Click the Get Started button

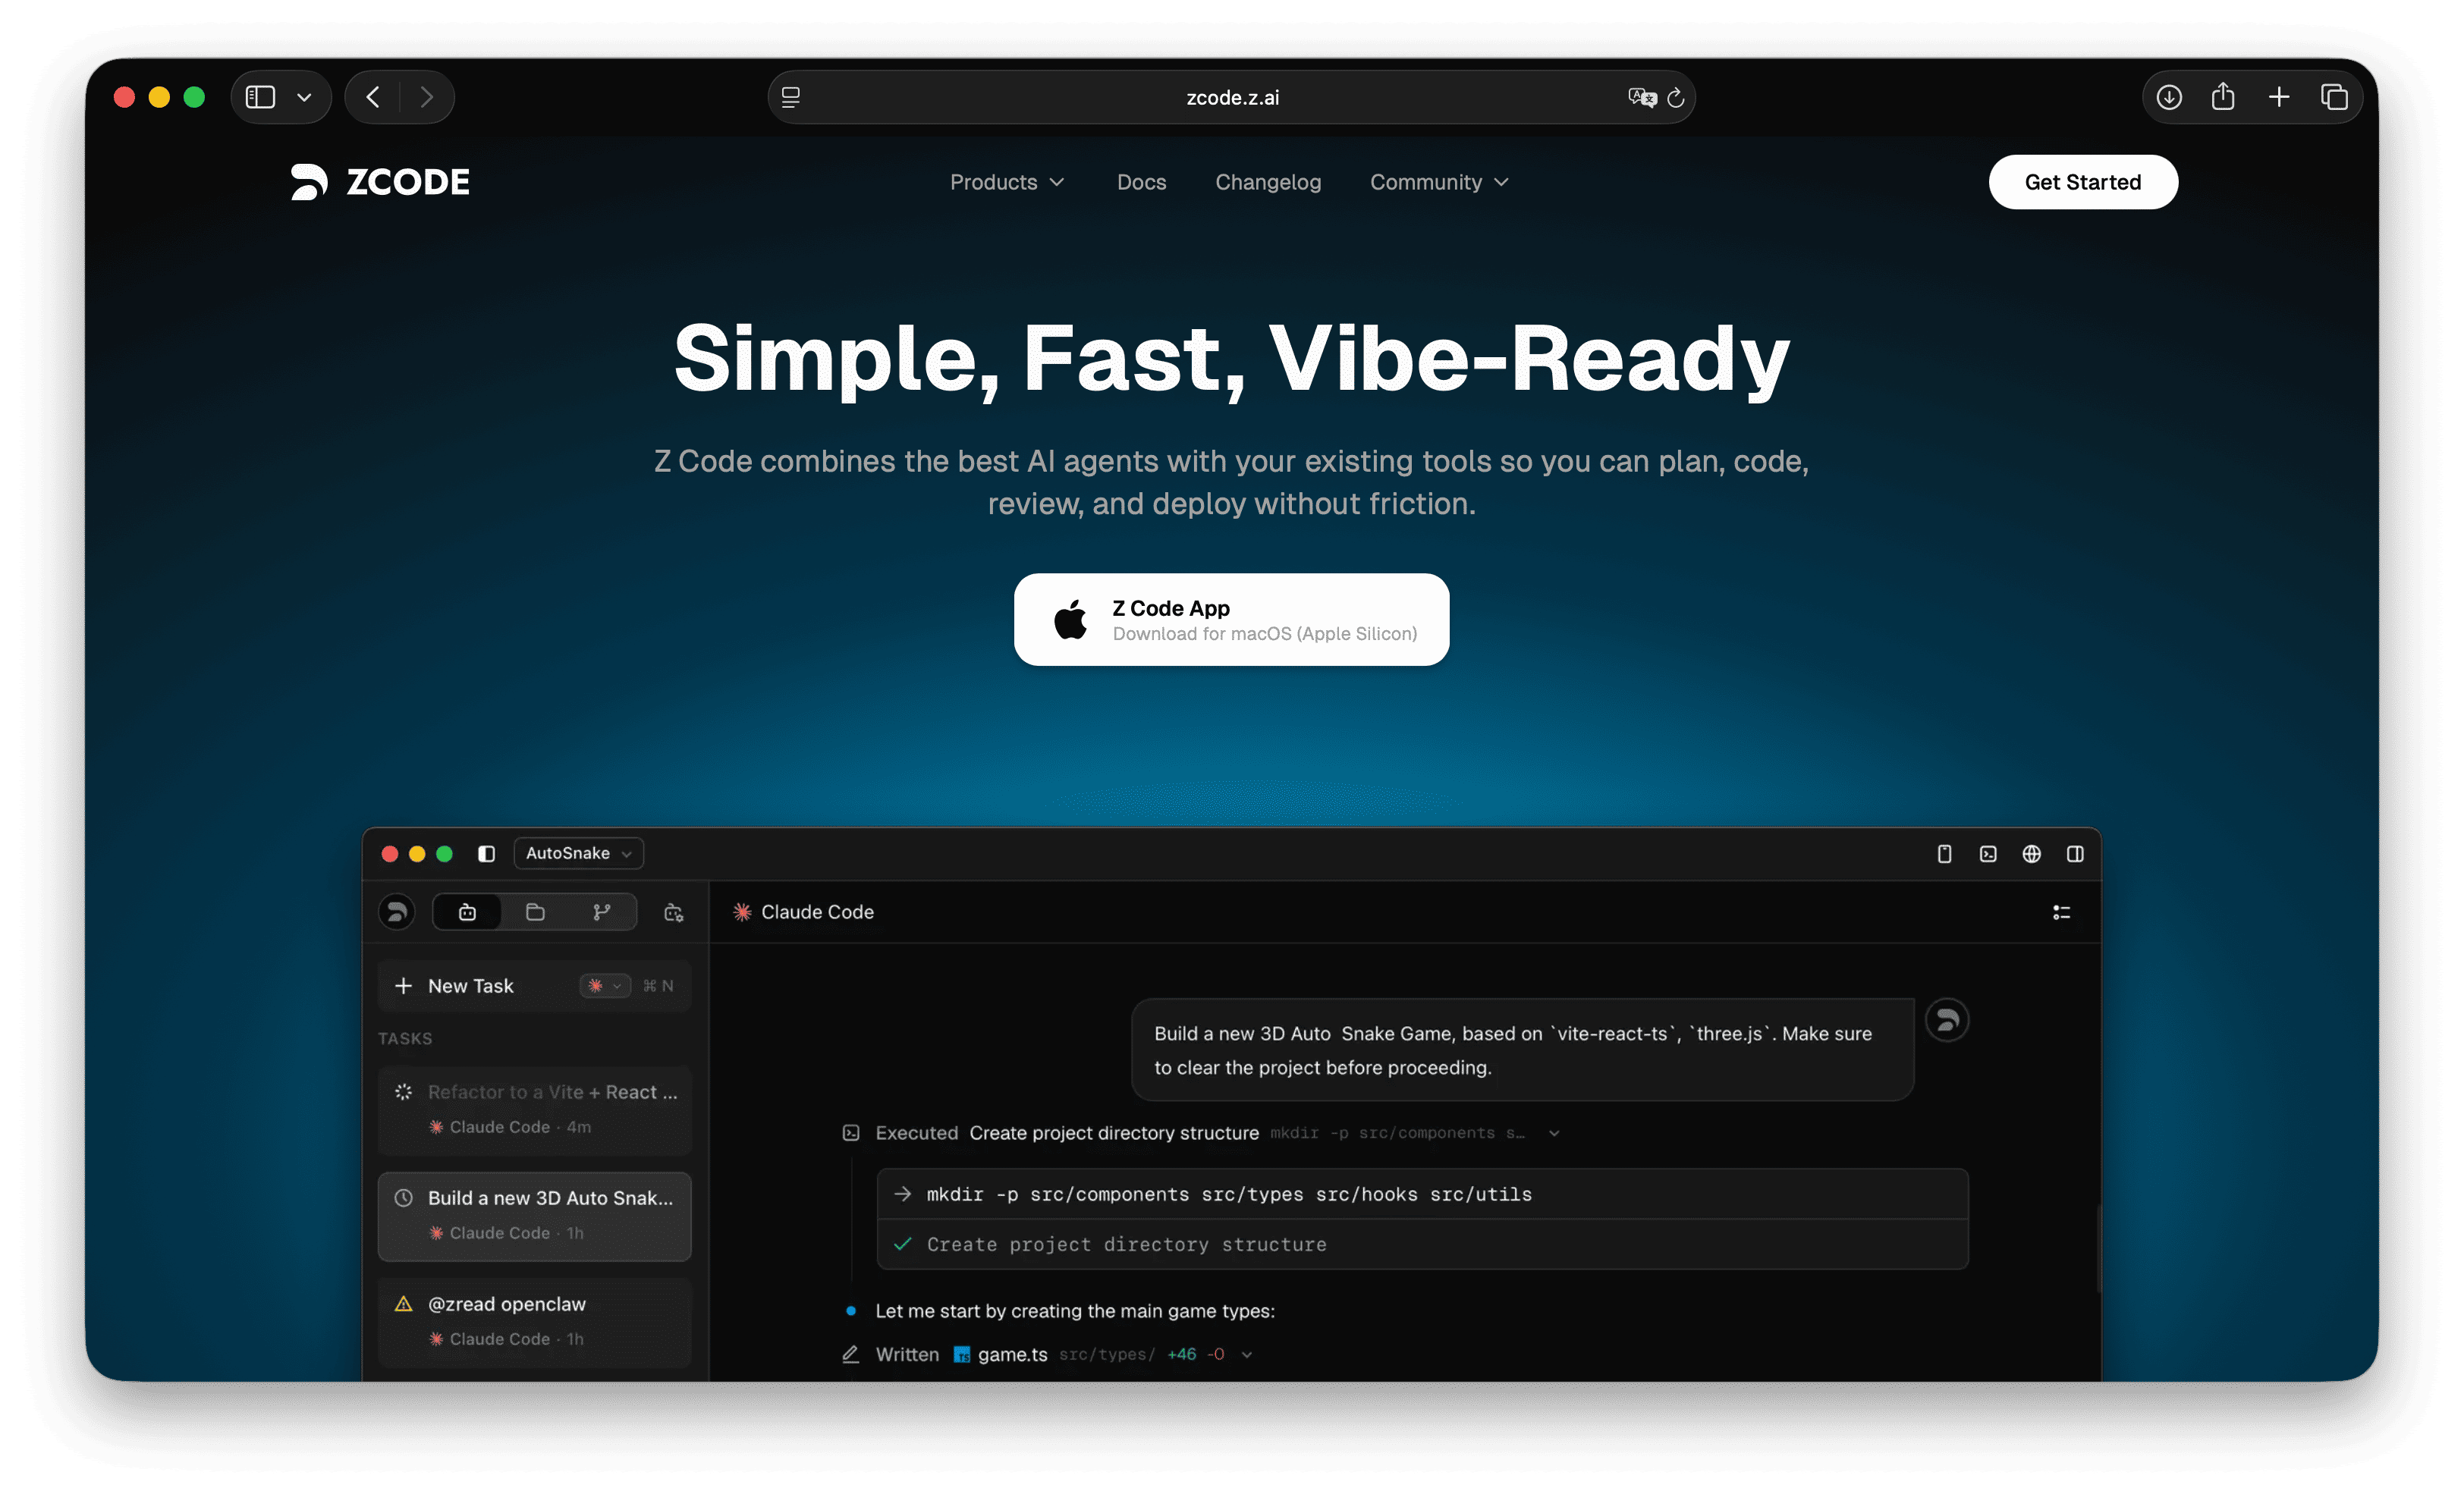point(2083,182)
